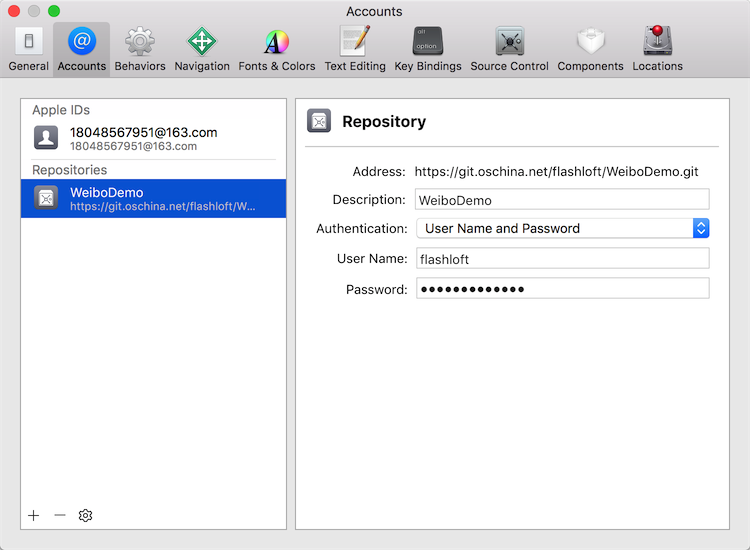
Task: Open Behaviors preferences gear icon
Action: (140, 41)
